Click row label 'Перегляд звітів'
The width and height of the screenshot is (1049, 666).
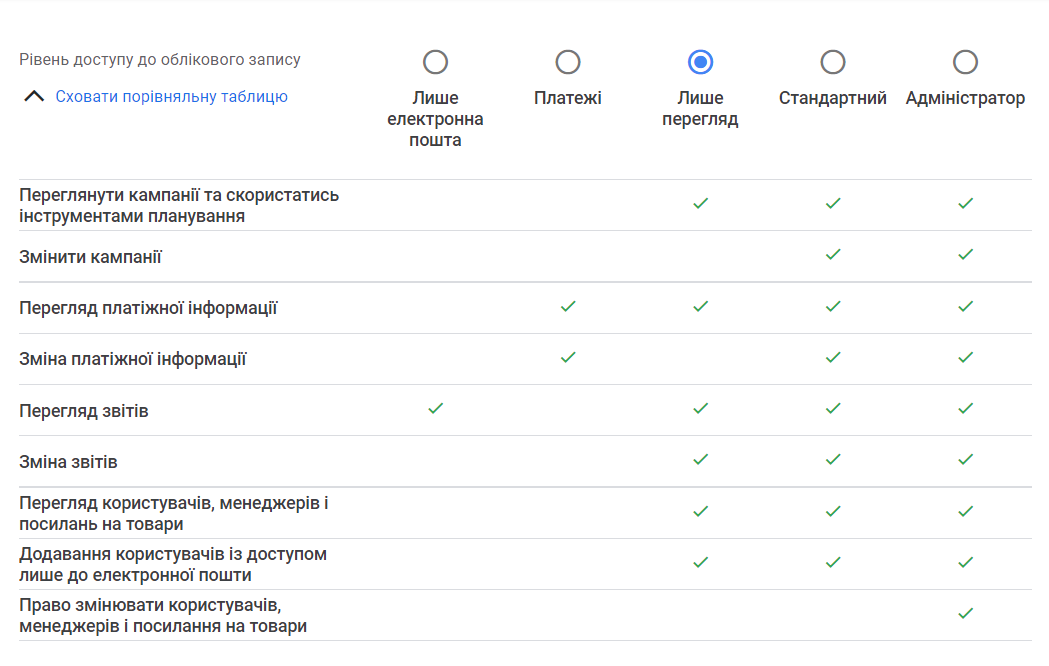tap(84, 411)
